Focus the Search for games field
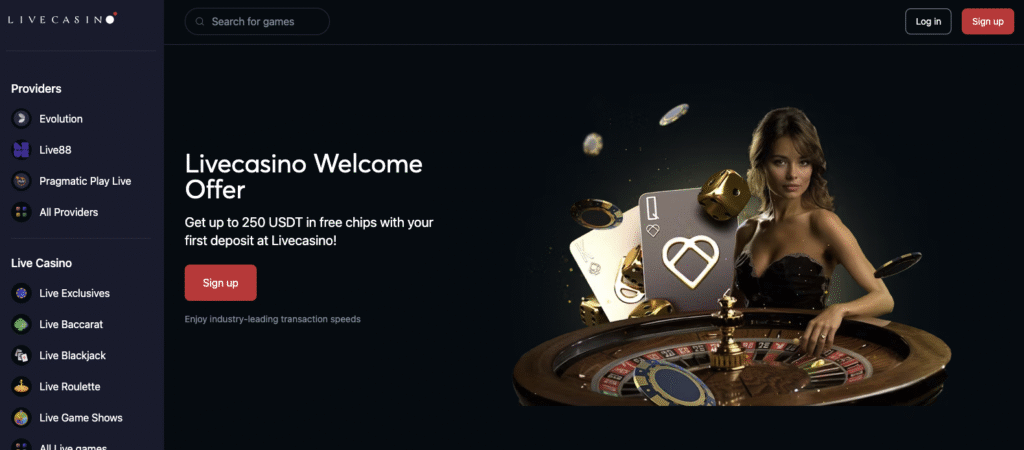 coord(257,22)
